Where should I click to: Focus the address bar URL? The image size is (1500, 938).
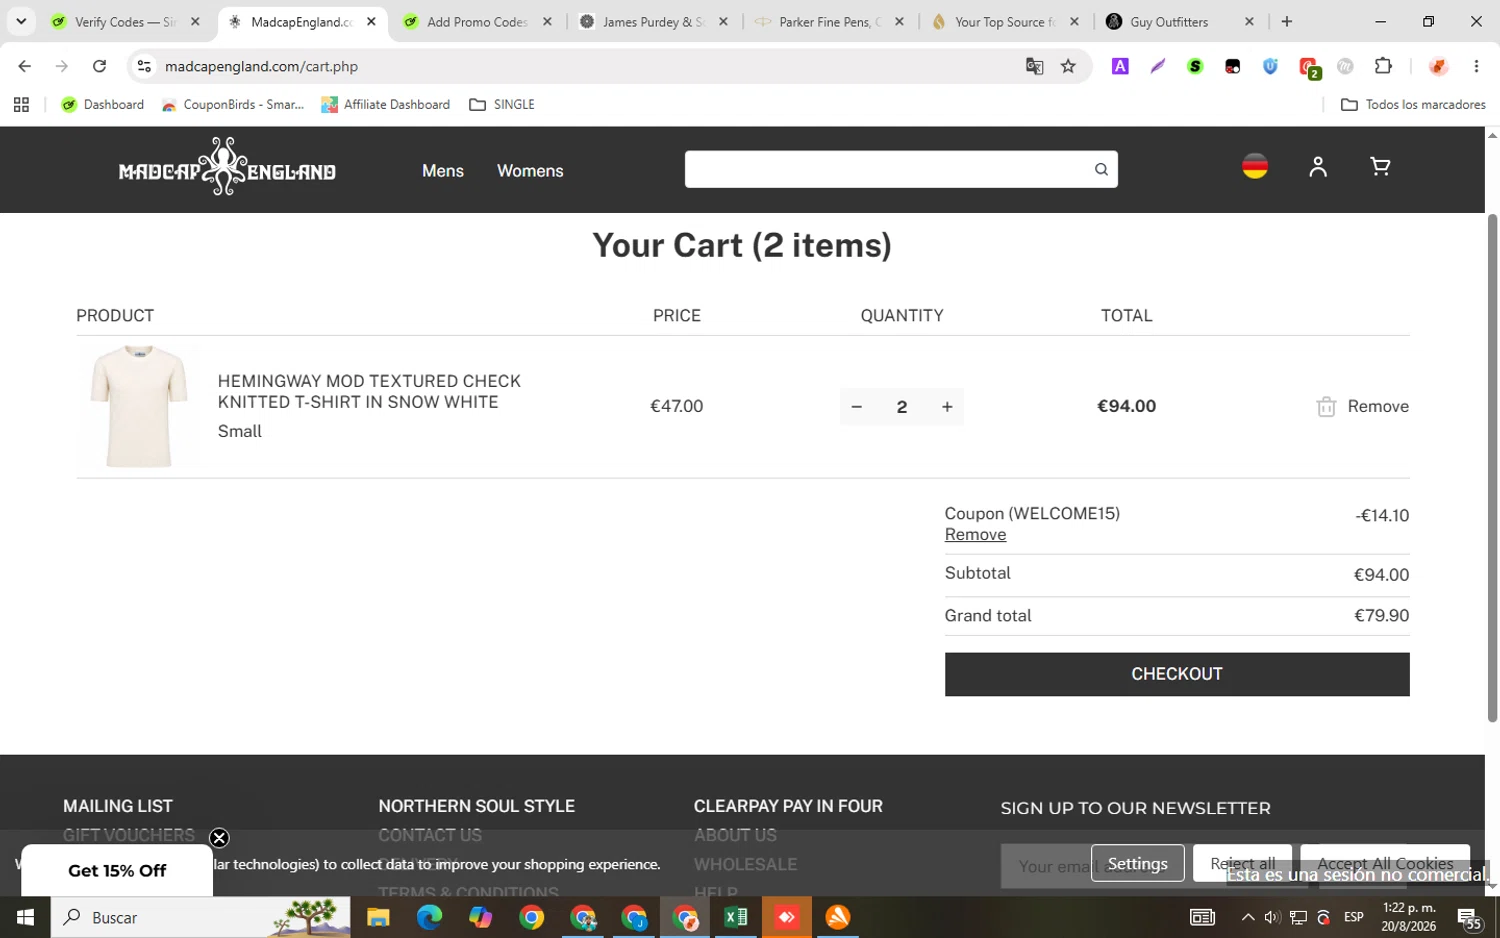pos(261,66)
